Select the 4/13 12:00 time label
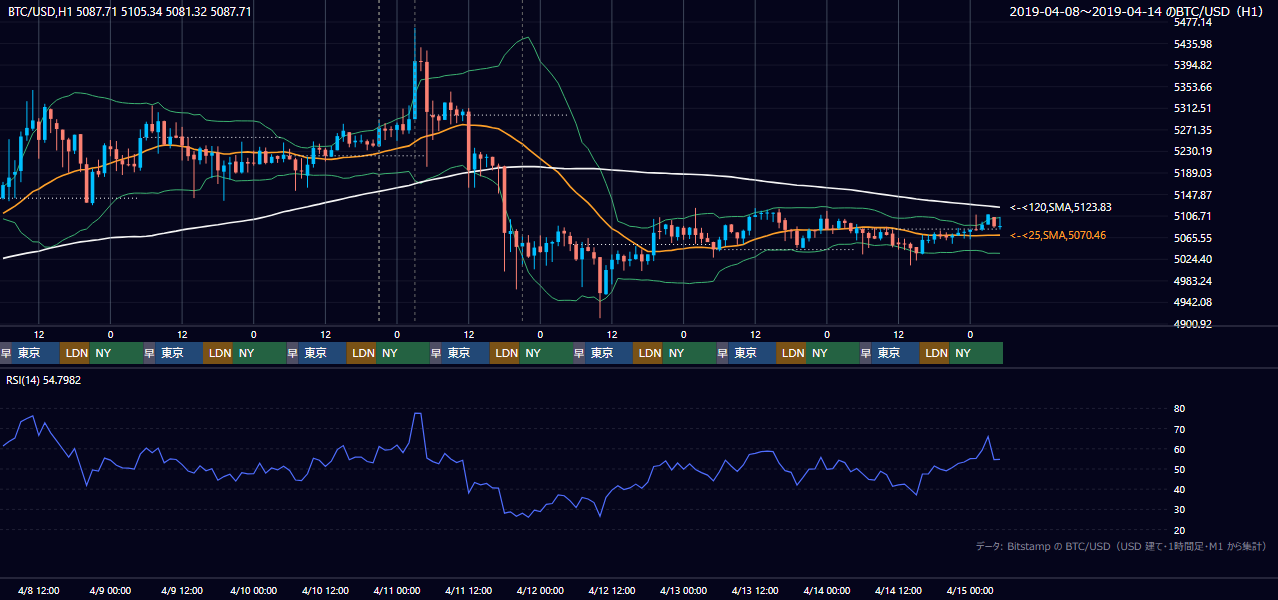1278x600 pixels. point(756,590)
